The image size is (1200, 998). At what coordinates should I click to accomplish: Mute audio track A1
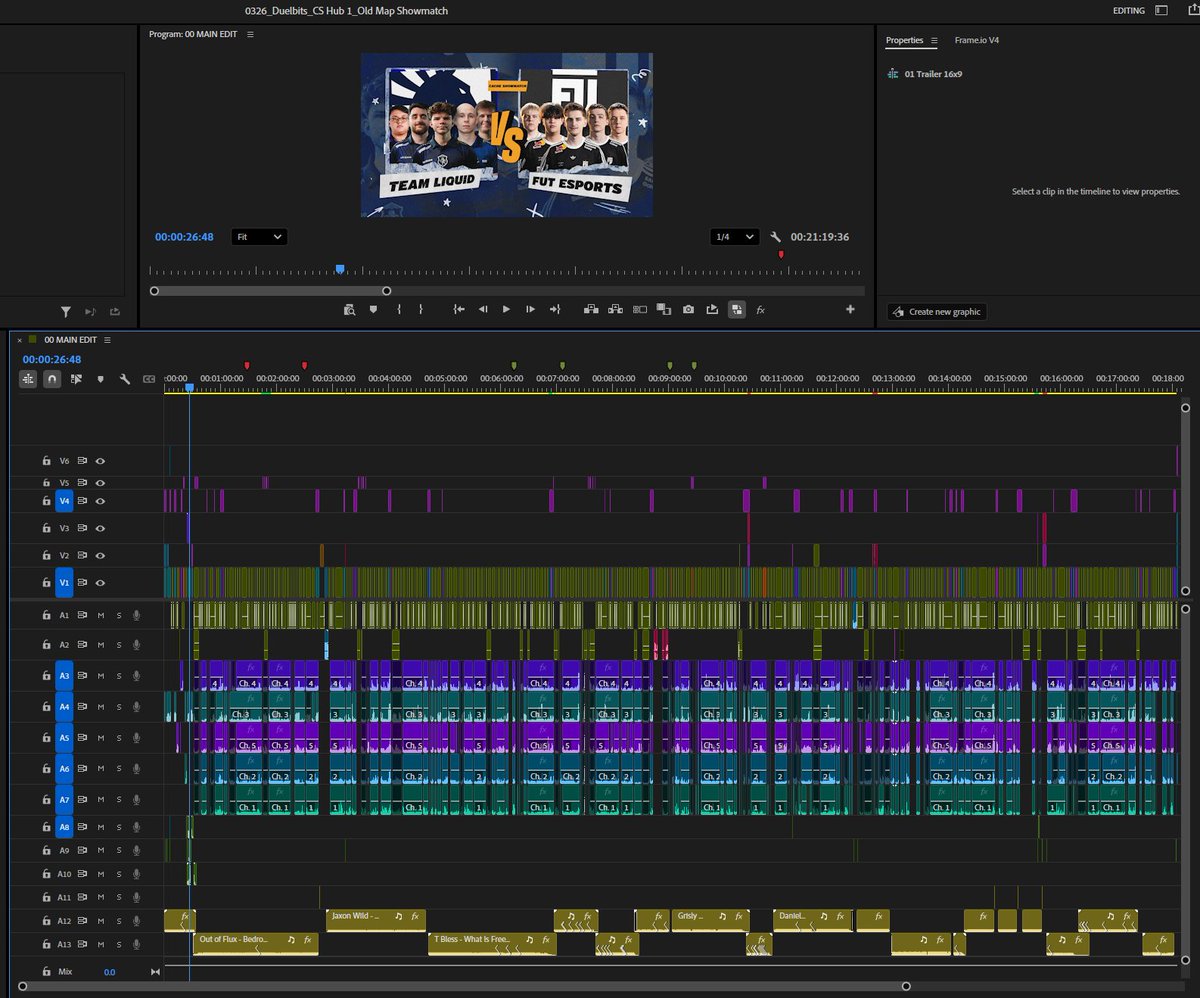coord(101,616)
